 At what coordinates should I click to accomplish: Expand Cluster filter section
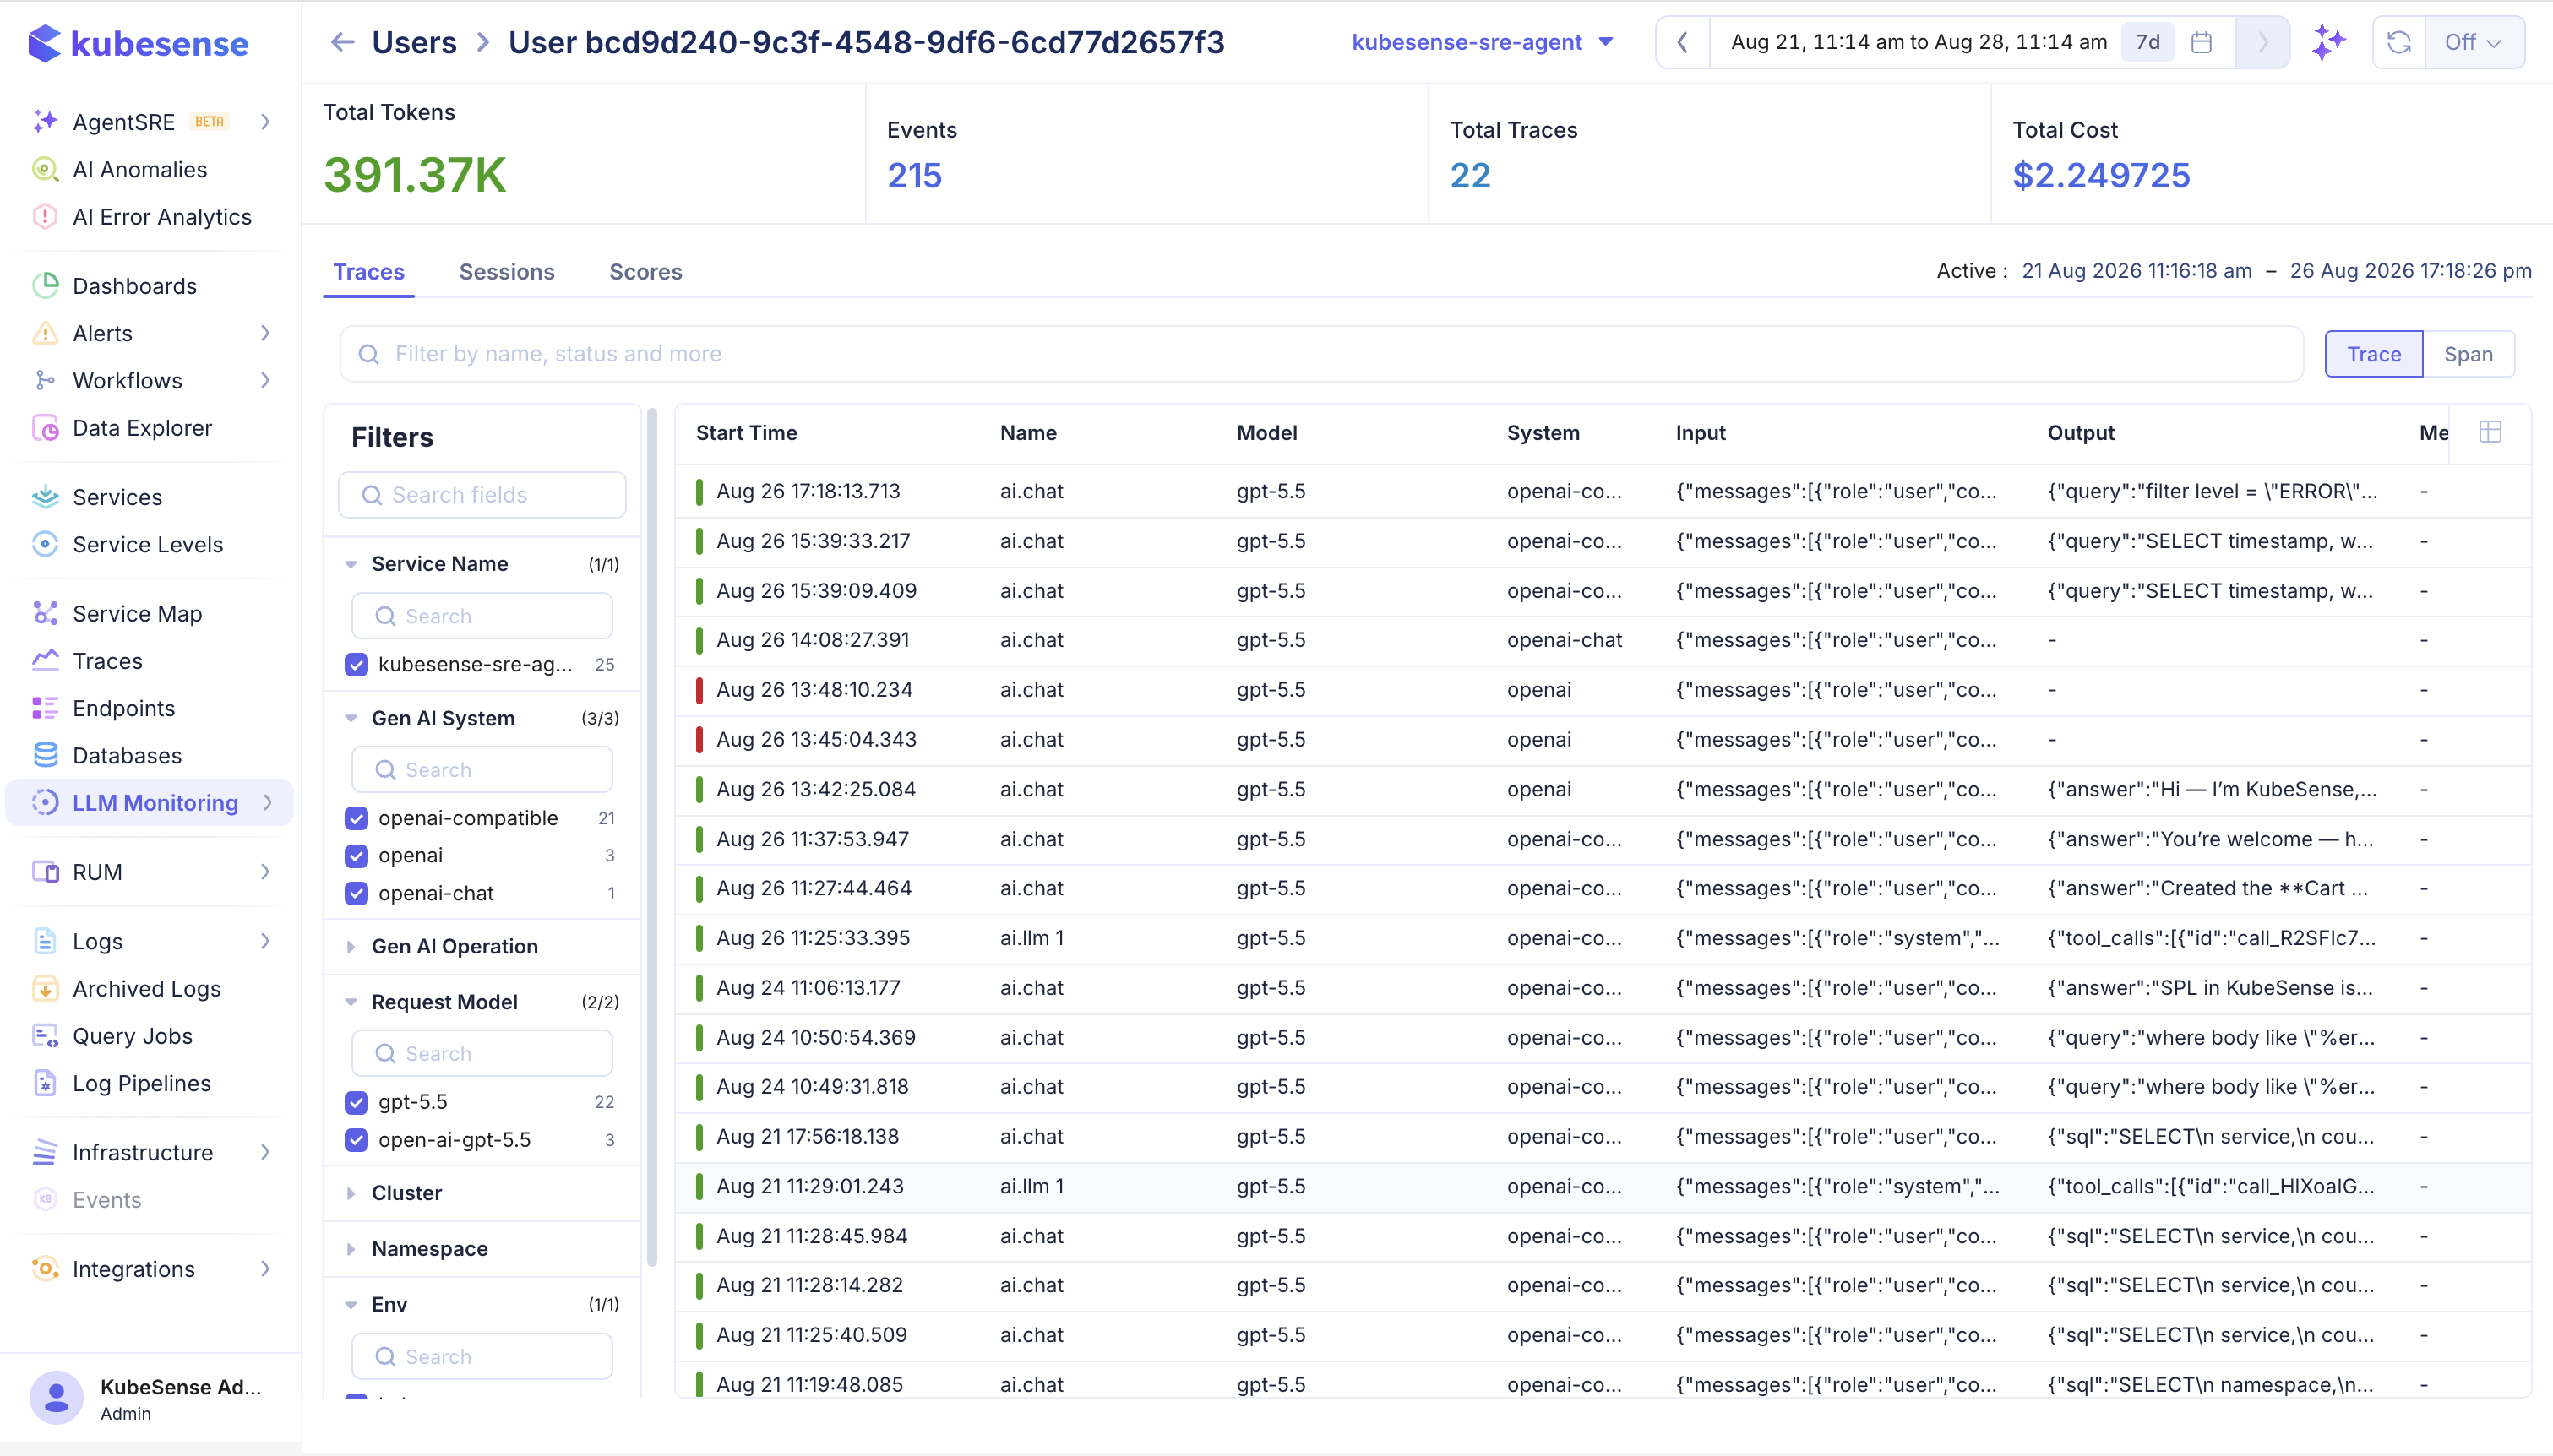coord(406,1192)
